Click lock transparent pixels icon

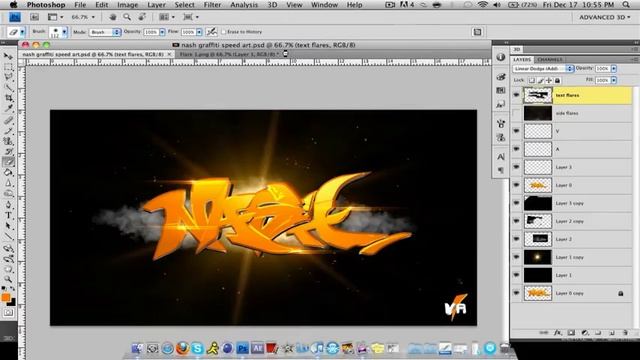[x=531, y=80]
